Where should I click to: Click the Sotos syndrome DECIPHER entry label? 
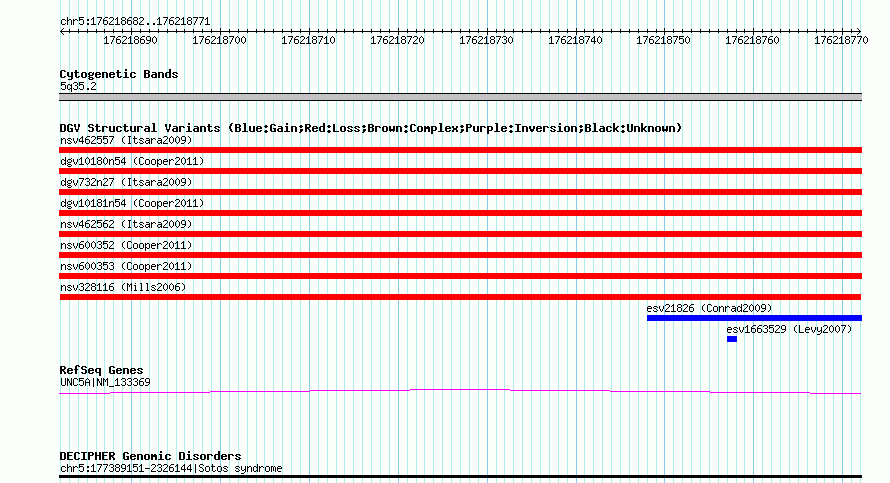(x=171, y=469)
